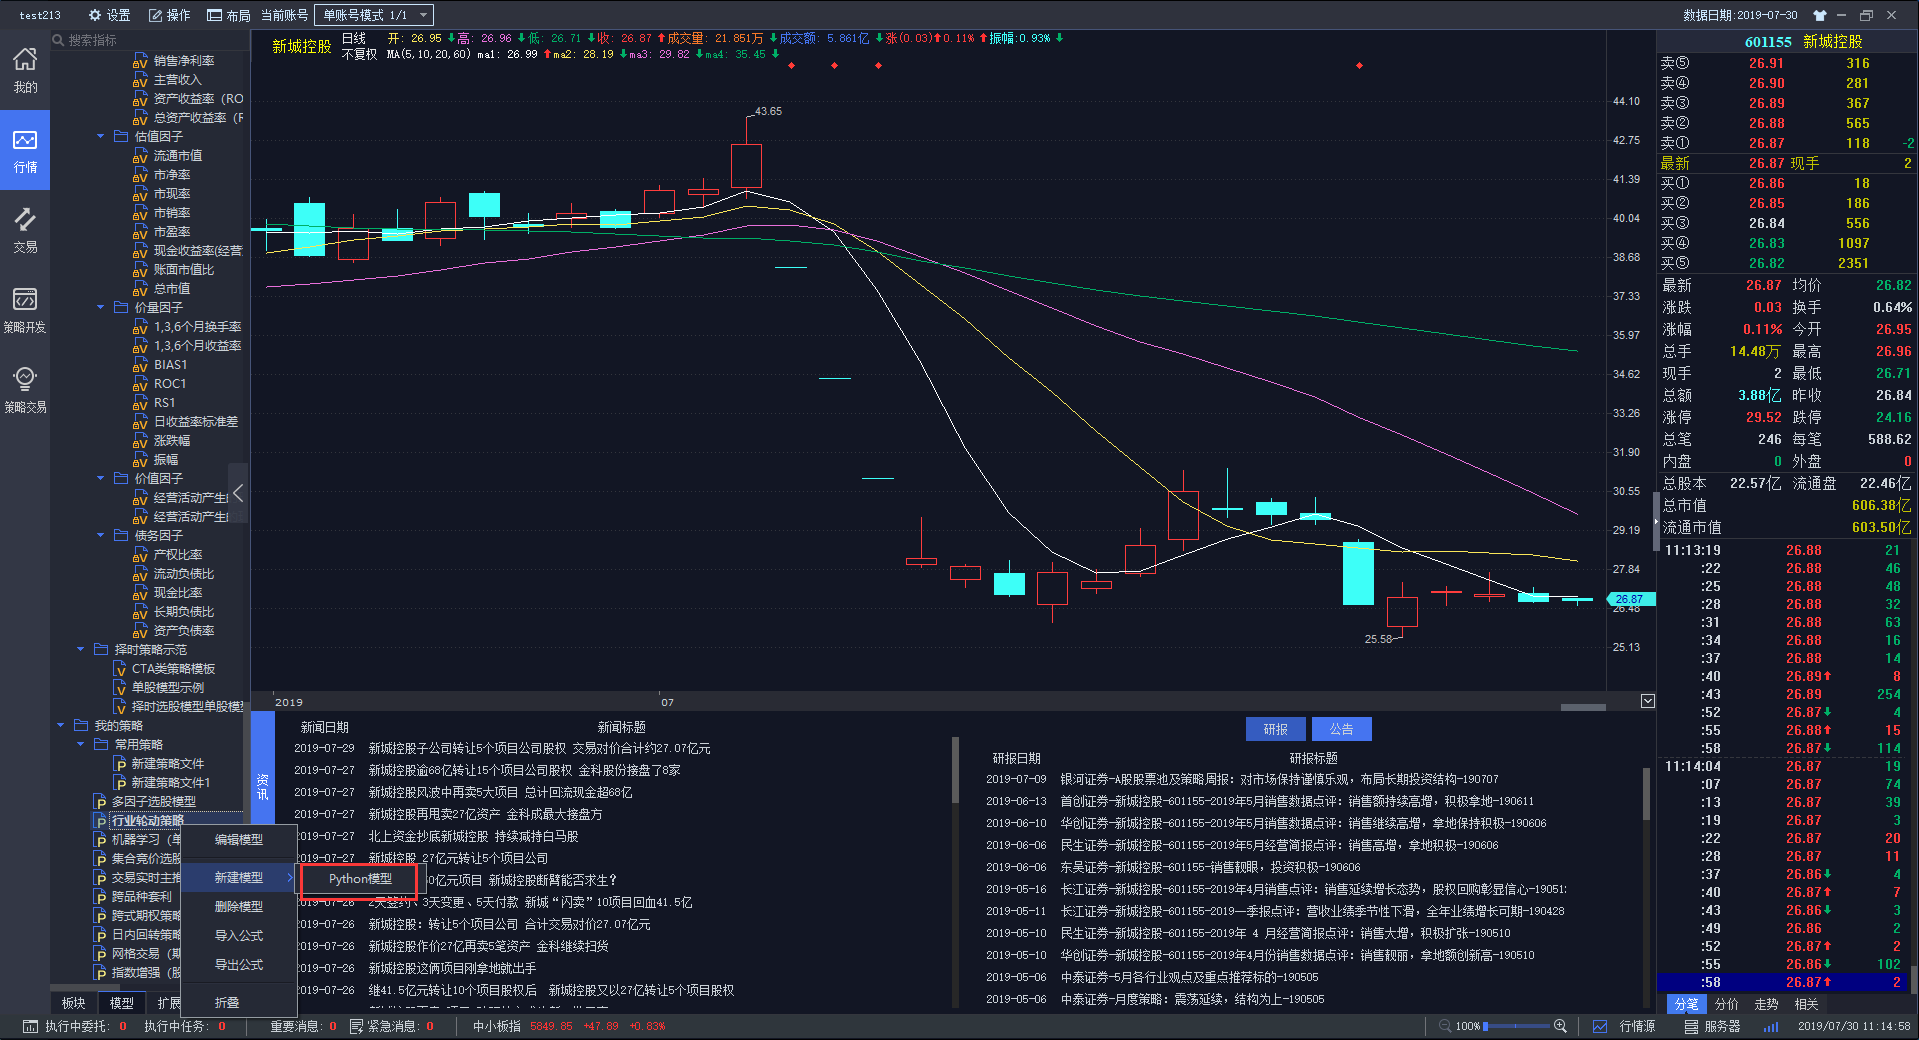Open the 单账号模式 account dropdown

point(374,15)
